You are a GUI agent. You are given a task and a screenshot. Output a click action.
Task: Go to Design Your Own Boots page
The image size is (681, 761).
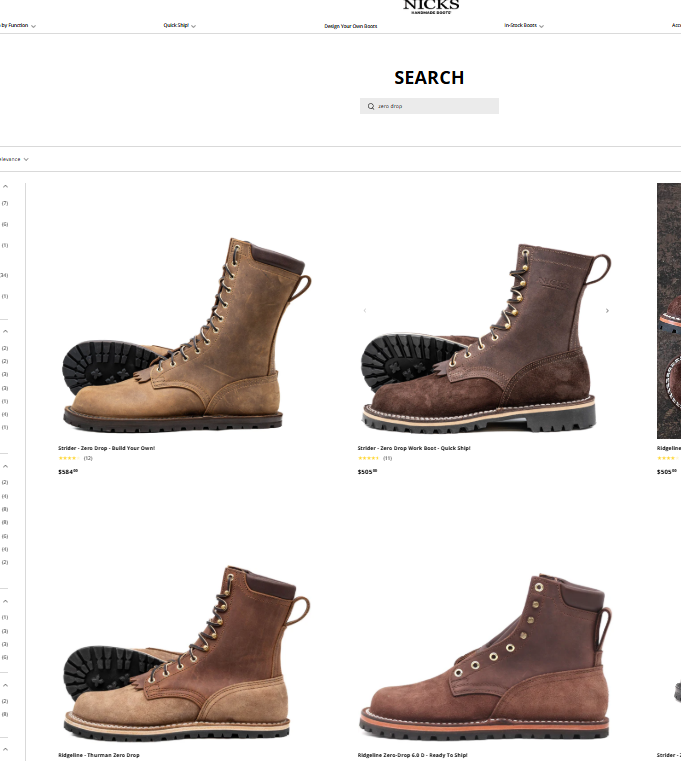tap(350, 26)
